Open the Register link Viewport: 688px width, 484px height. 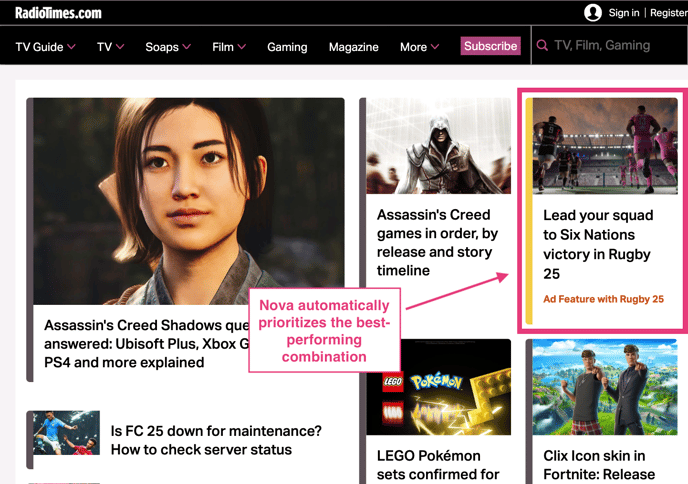669,13
